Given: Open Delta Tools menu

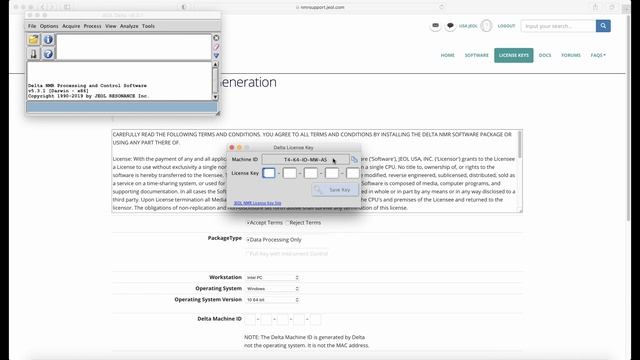Looking at the screenshot, I should tap(148, 26).
